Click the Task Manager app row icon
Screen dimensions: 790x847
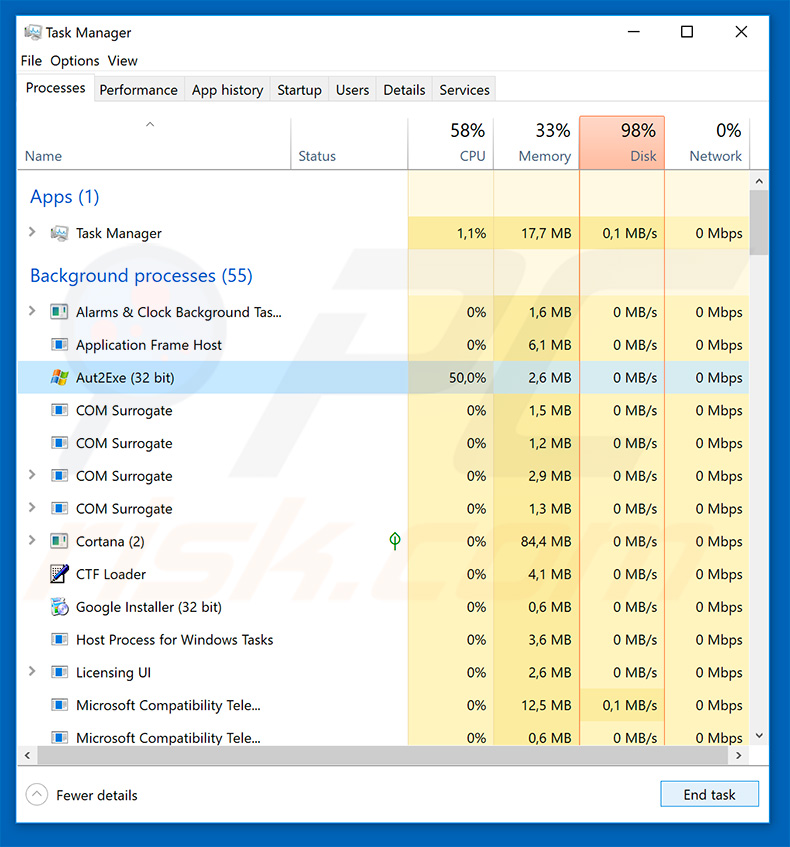click(59, 233)
